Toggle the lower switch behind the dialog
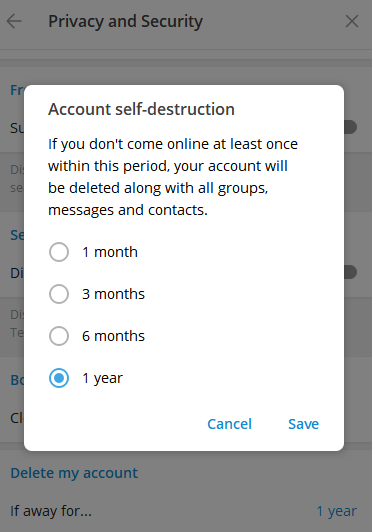 pos(351,272)
